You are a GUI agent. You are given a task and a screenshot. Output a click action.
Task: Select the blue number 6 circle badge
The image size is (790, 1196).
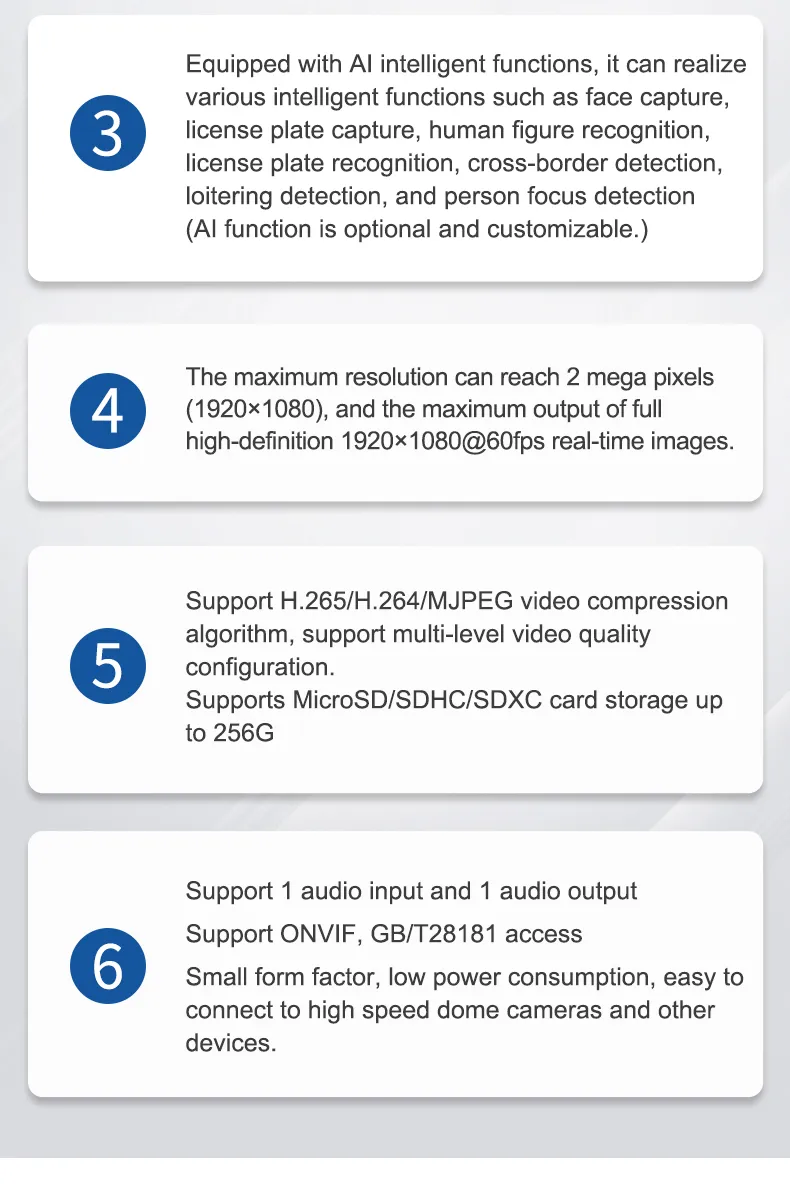coord(106,967)
